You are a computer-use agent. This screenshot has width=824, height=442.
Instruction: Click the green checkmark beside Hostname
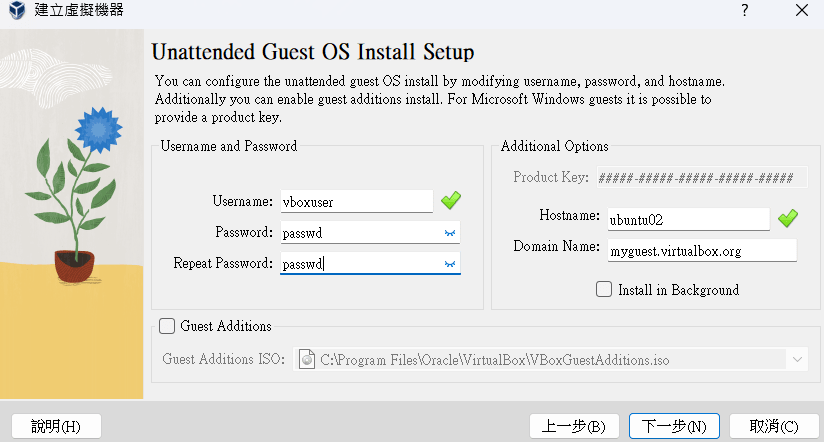[x=787, y=217]
